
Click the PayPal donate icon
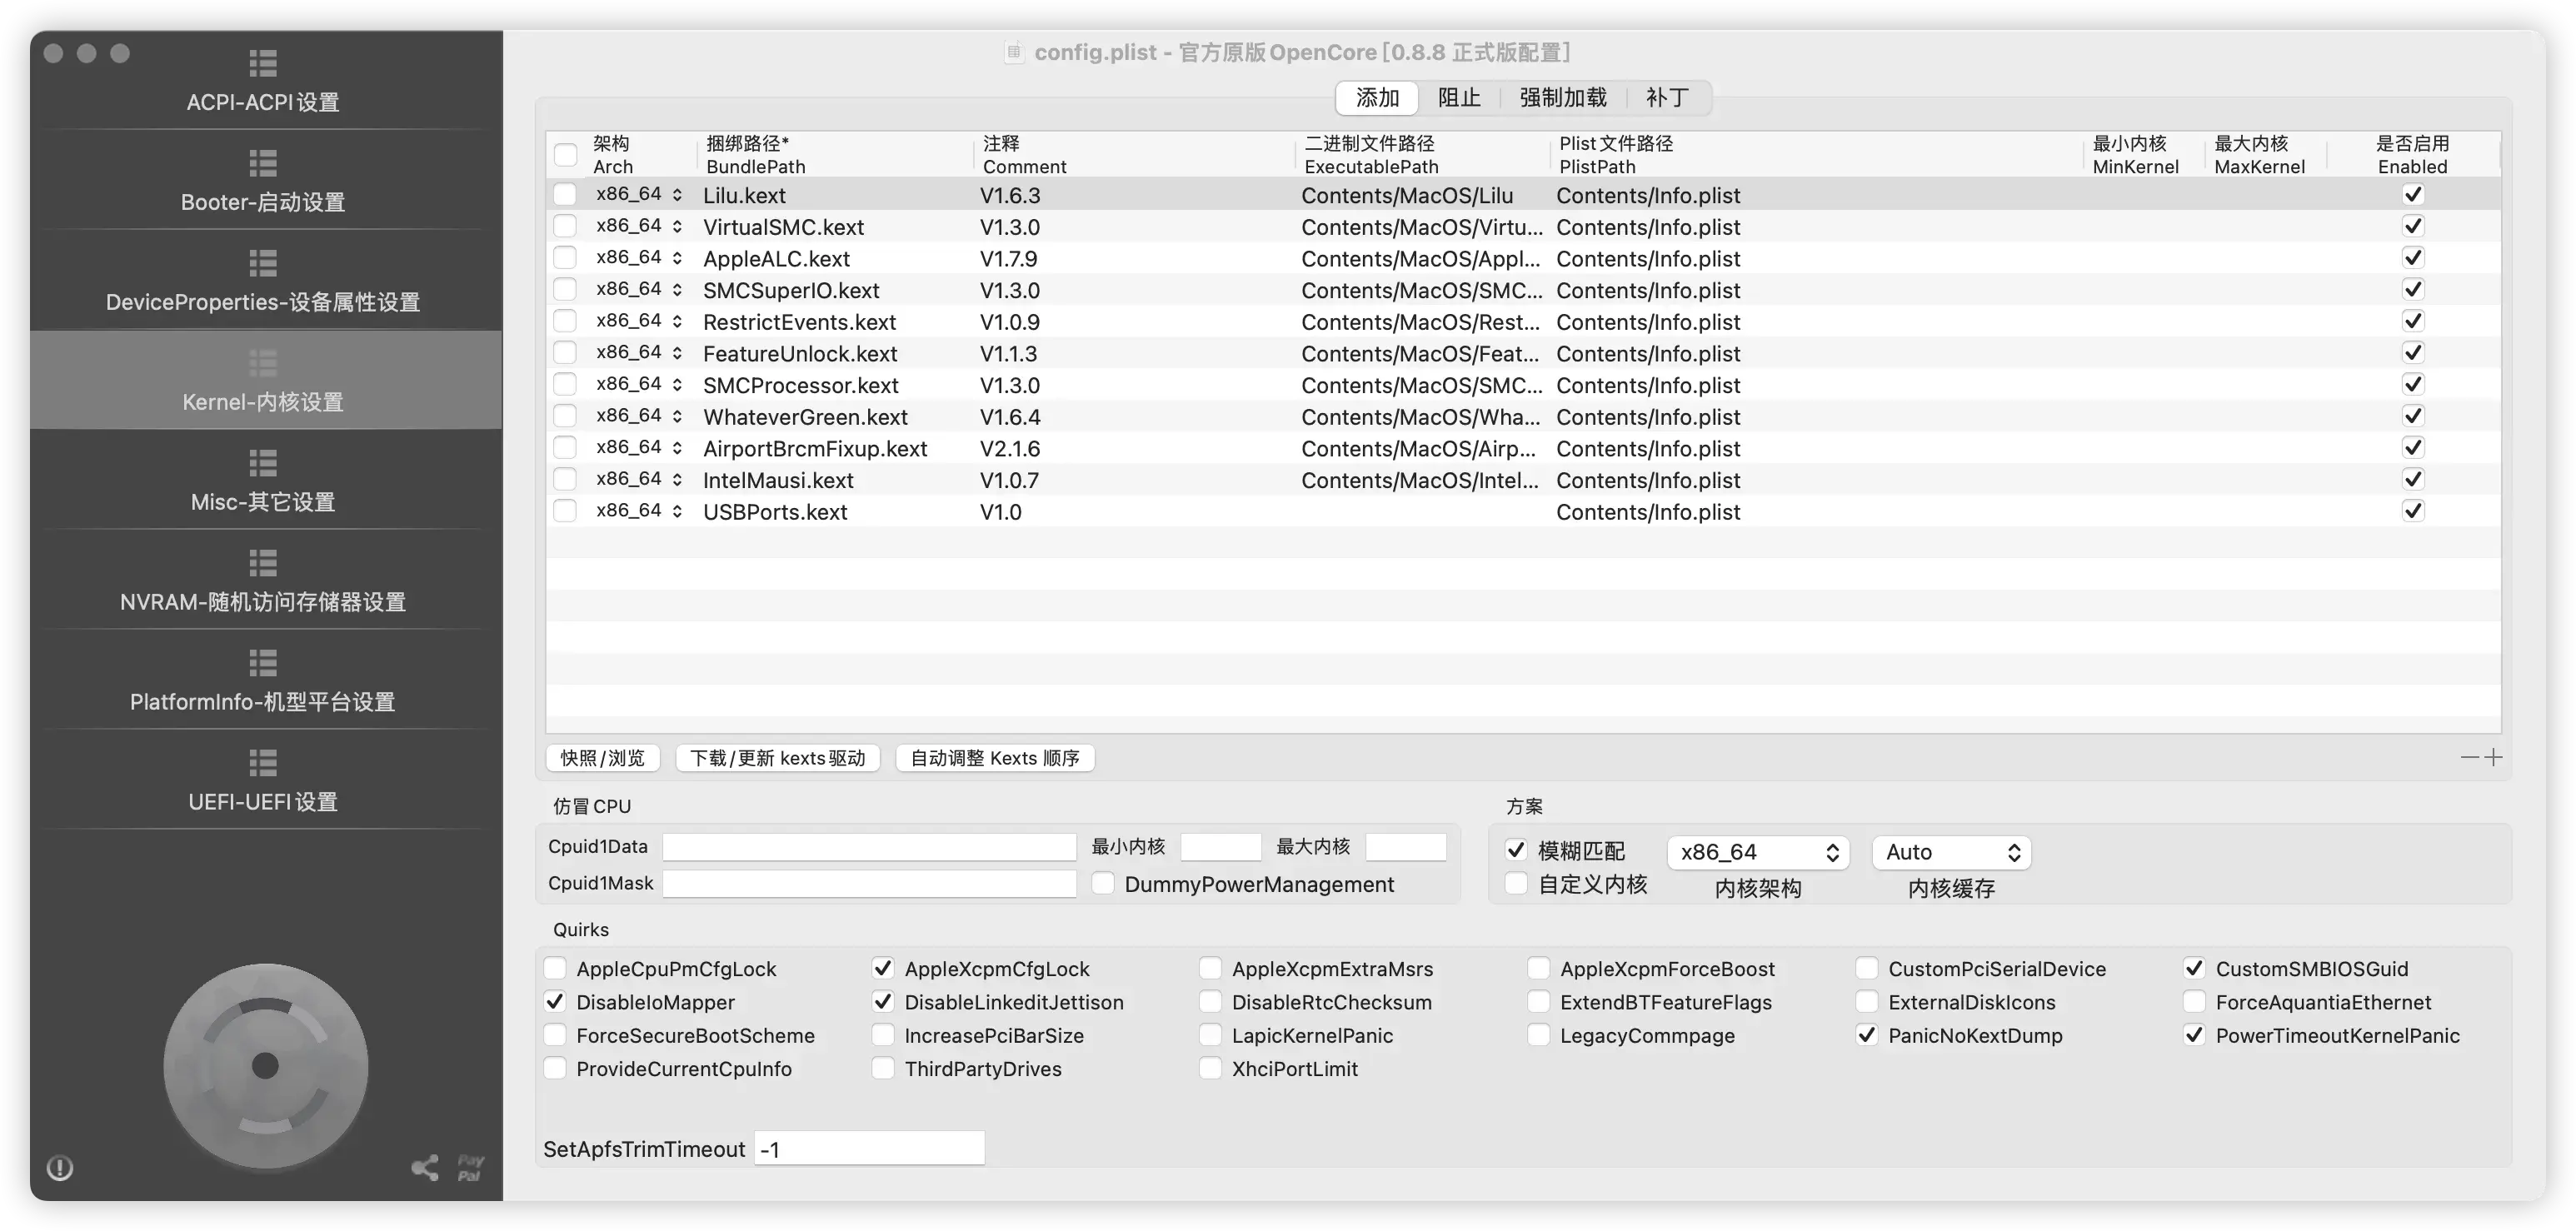470,1167
